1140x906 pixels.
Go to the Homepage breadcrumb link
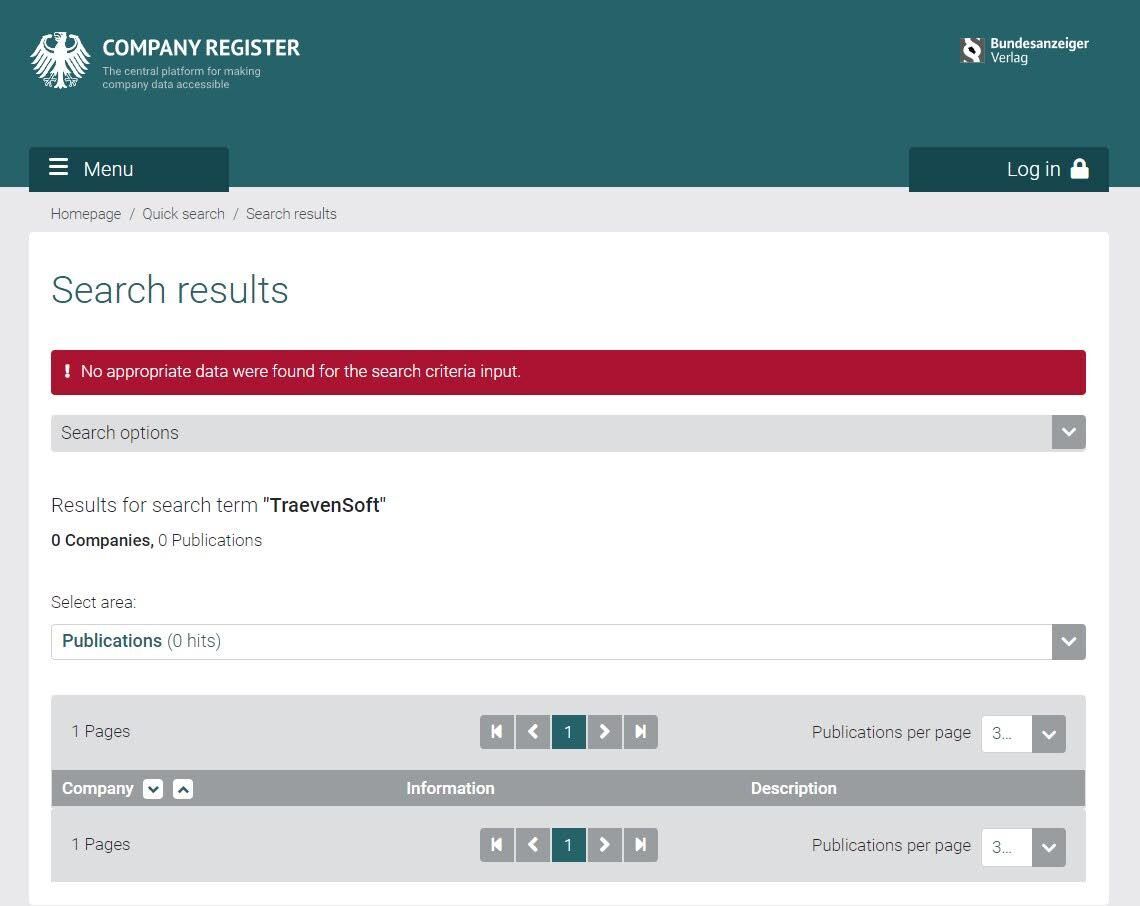pyautogui.click(x=86, y=214)
